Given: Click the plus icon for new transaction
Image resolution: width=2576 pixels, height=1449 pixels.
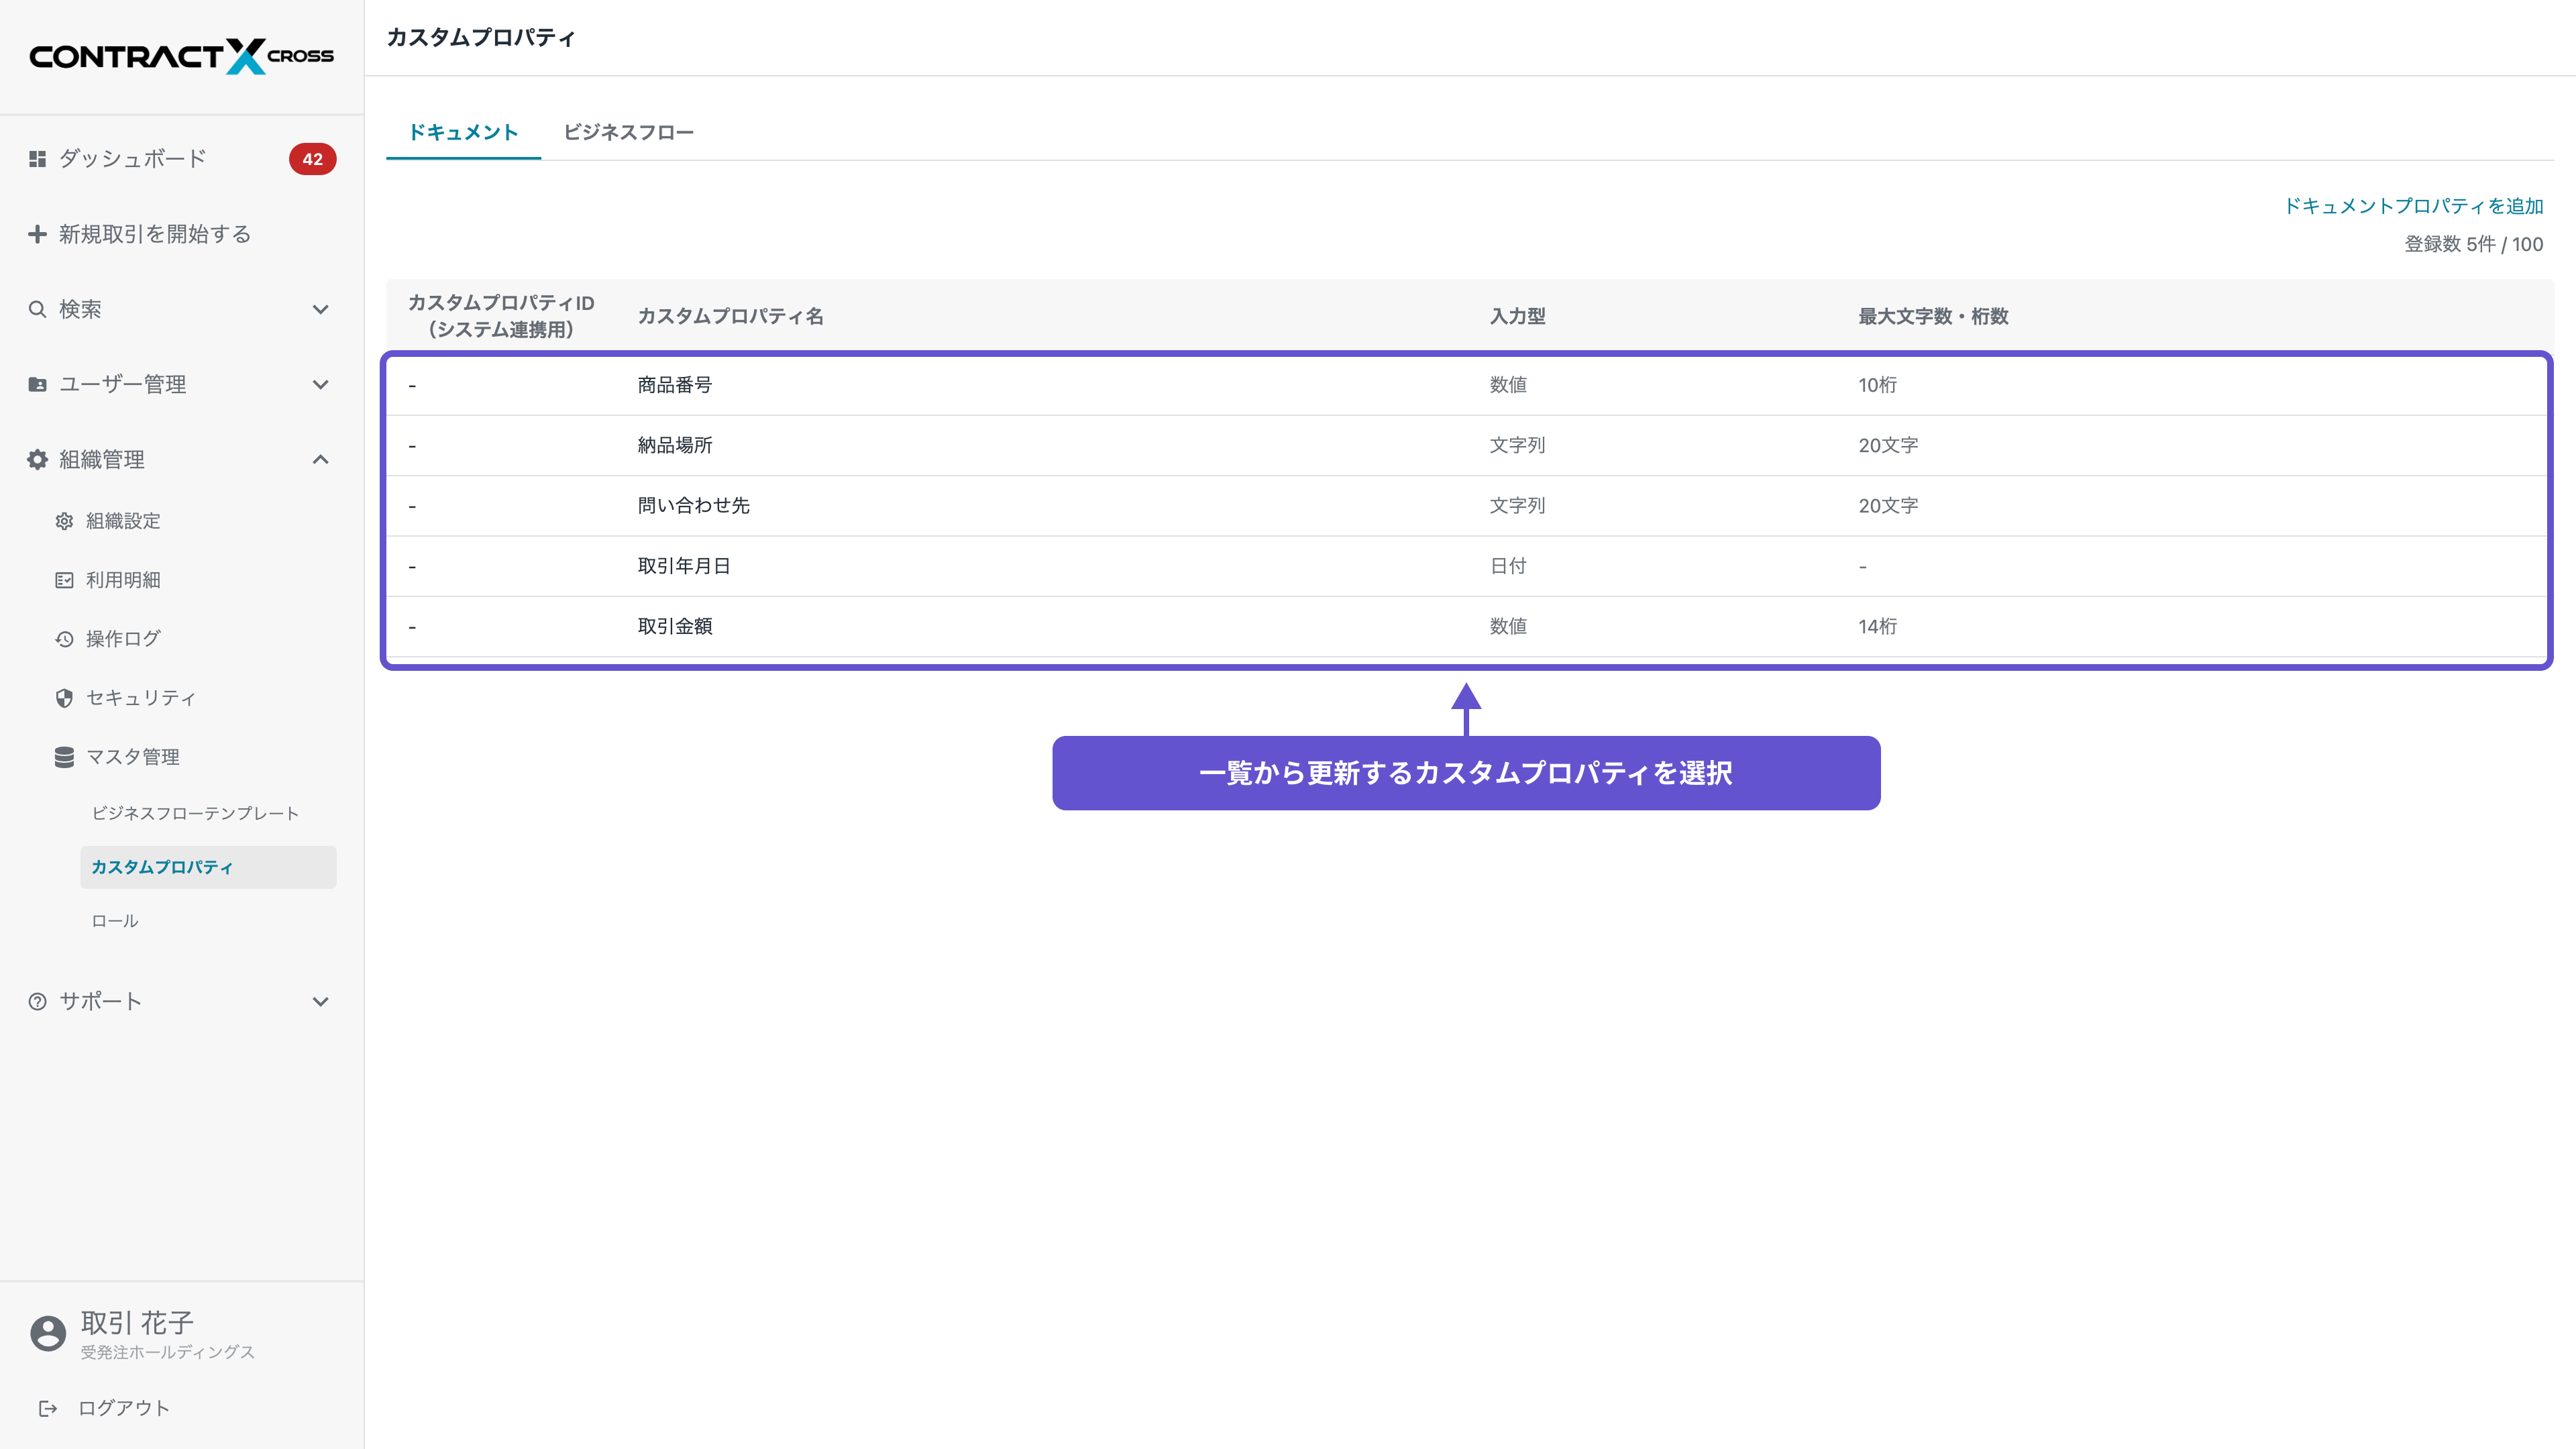Looking at the screenshot, I should 37,234.
